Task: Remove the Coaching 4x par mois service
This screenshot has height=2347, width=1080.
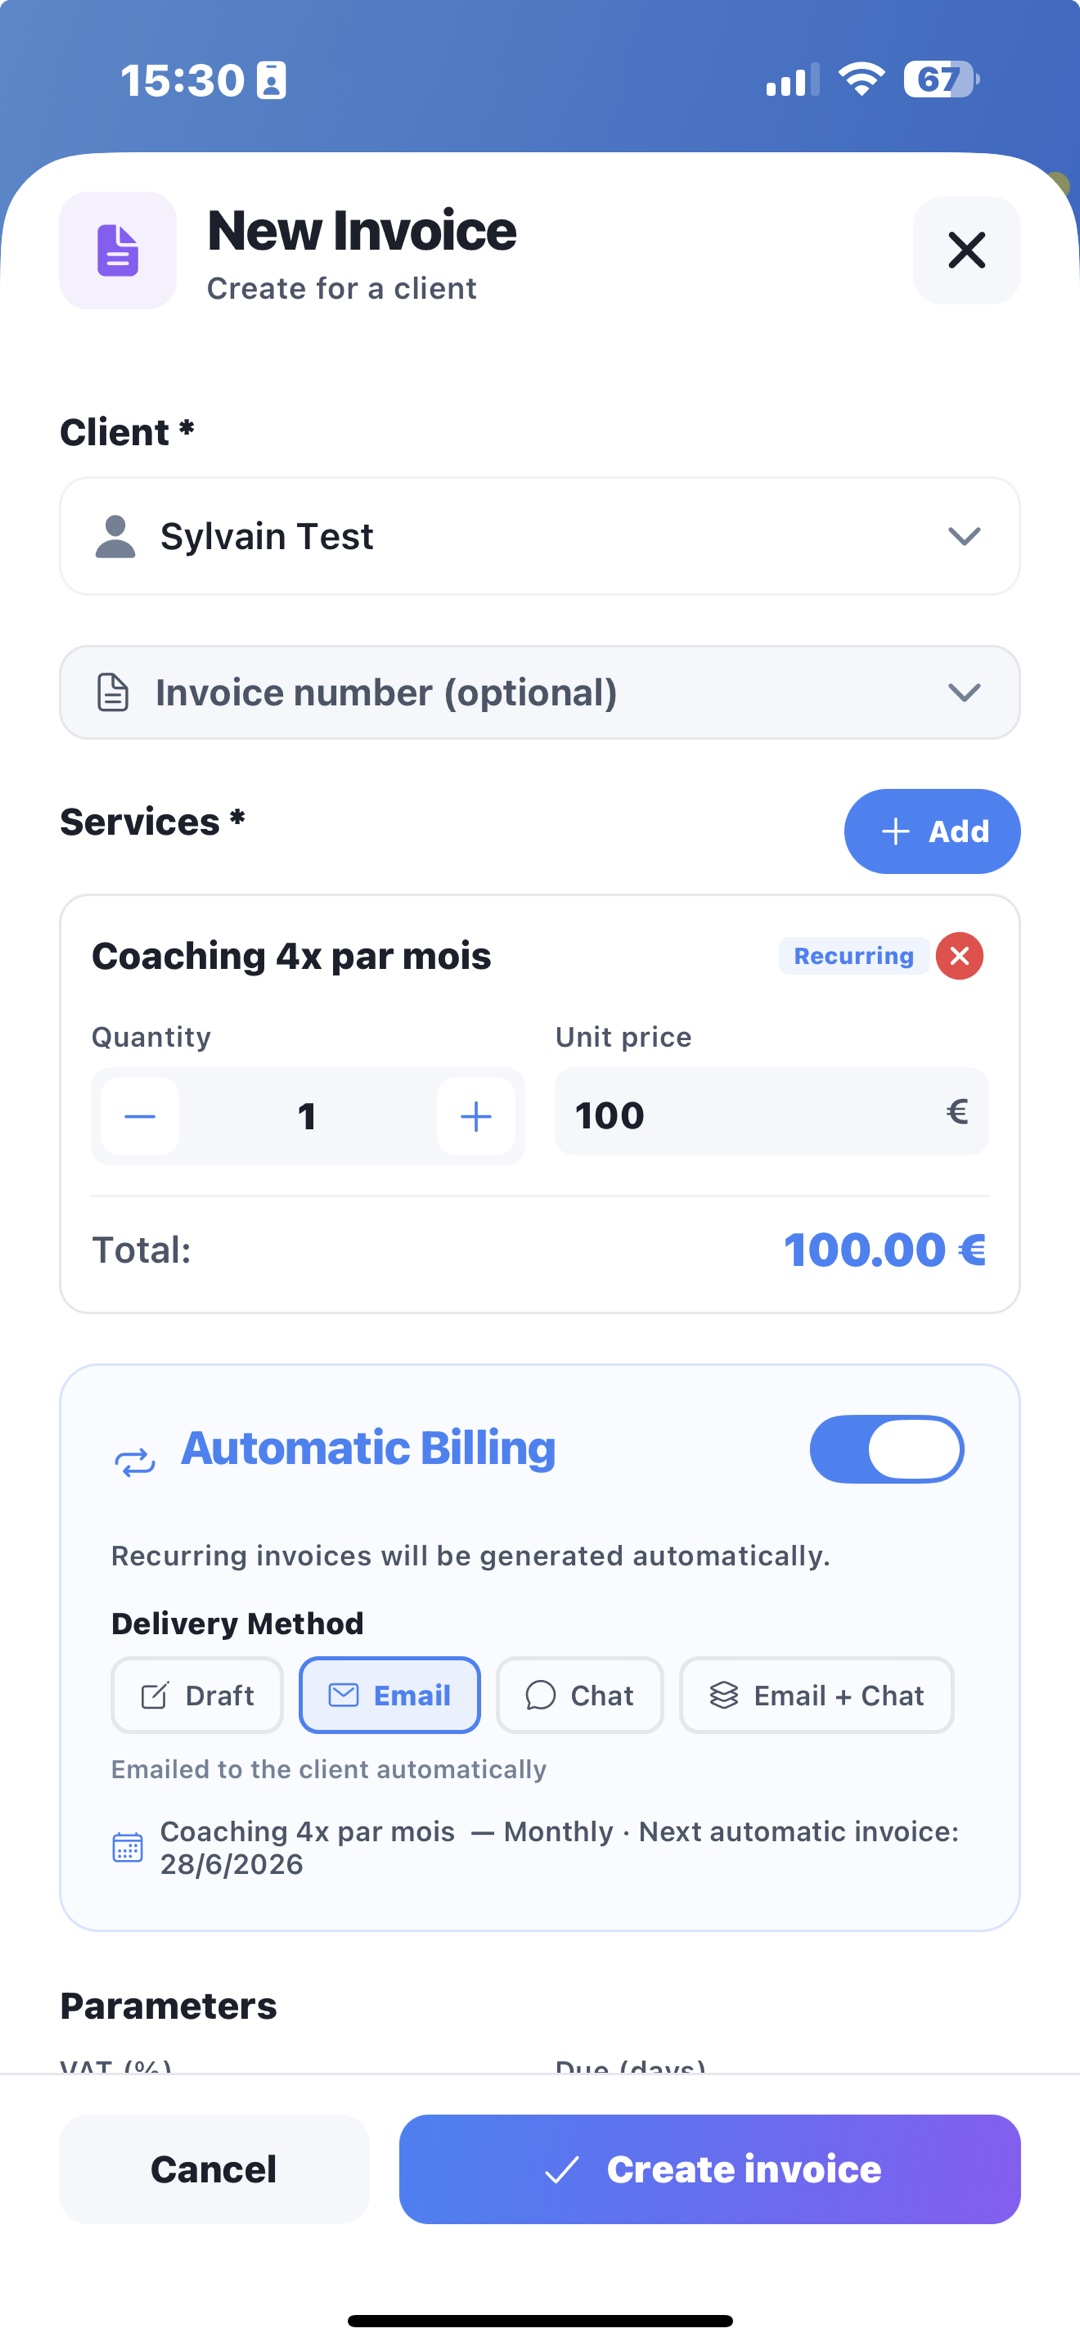Action: click(x=959, y=956)
